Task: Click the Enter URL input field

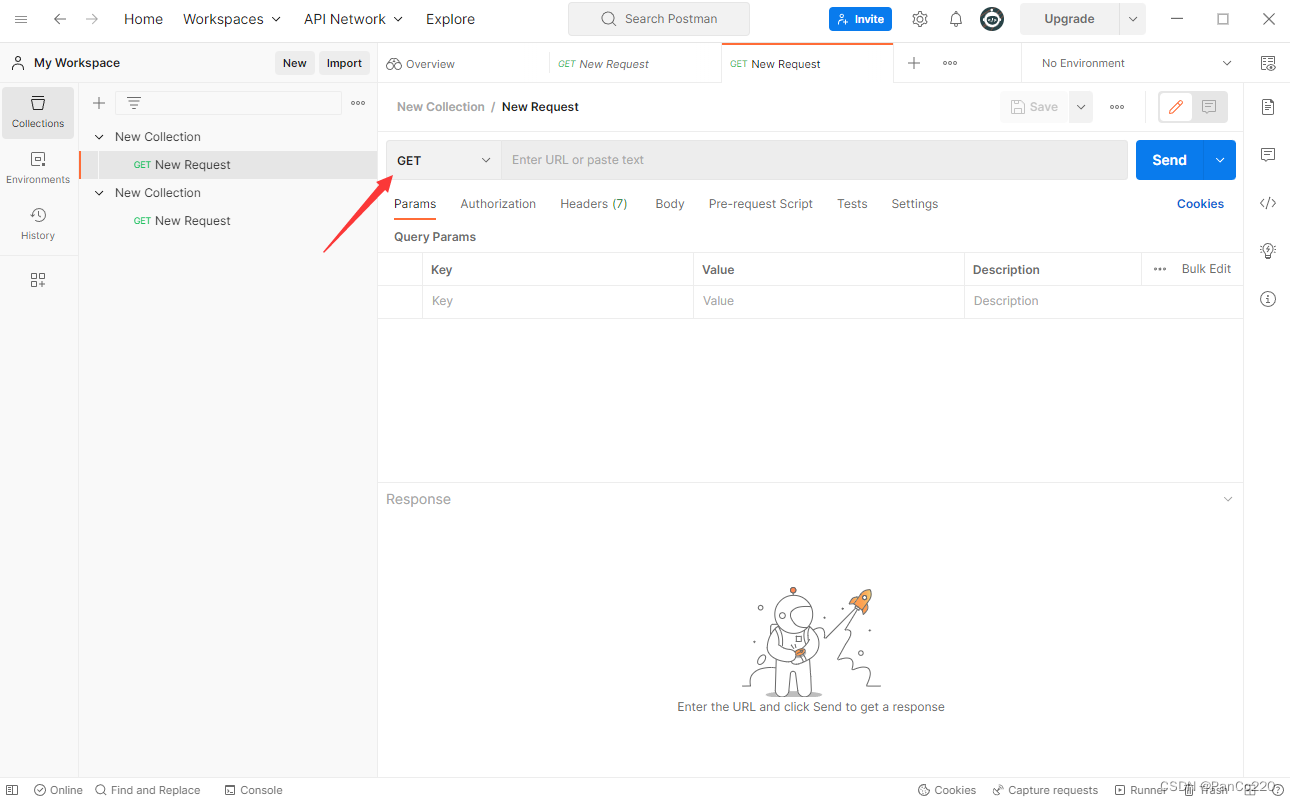Action: point(814,160)
